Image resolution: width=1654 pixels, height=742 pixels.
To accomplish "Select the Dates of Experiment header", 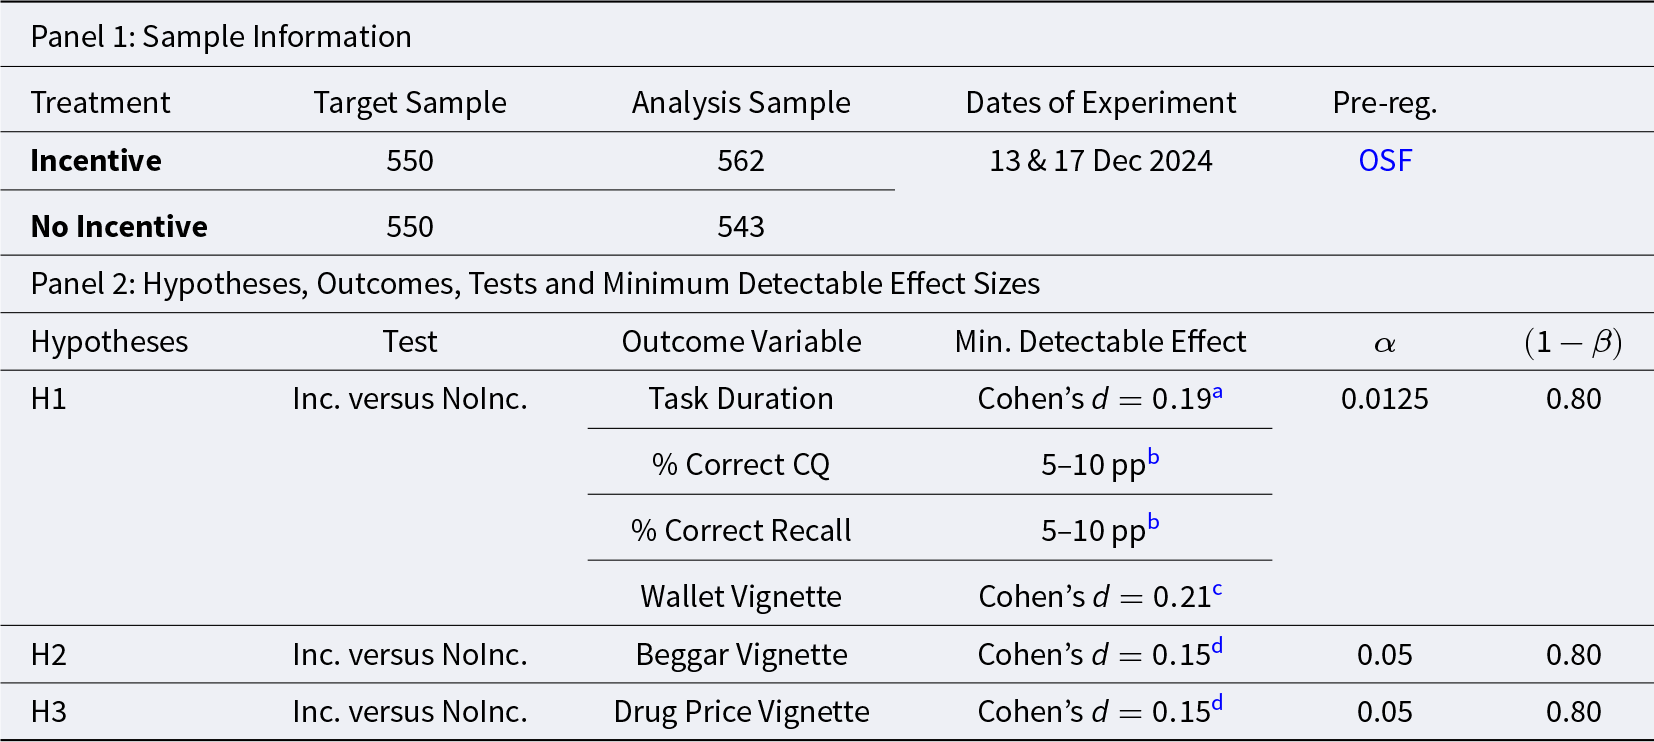I will (x=1100, y=103).
